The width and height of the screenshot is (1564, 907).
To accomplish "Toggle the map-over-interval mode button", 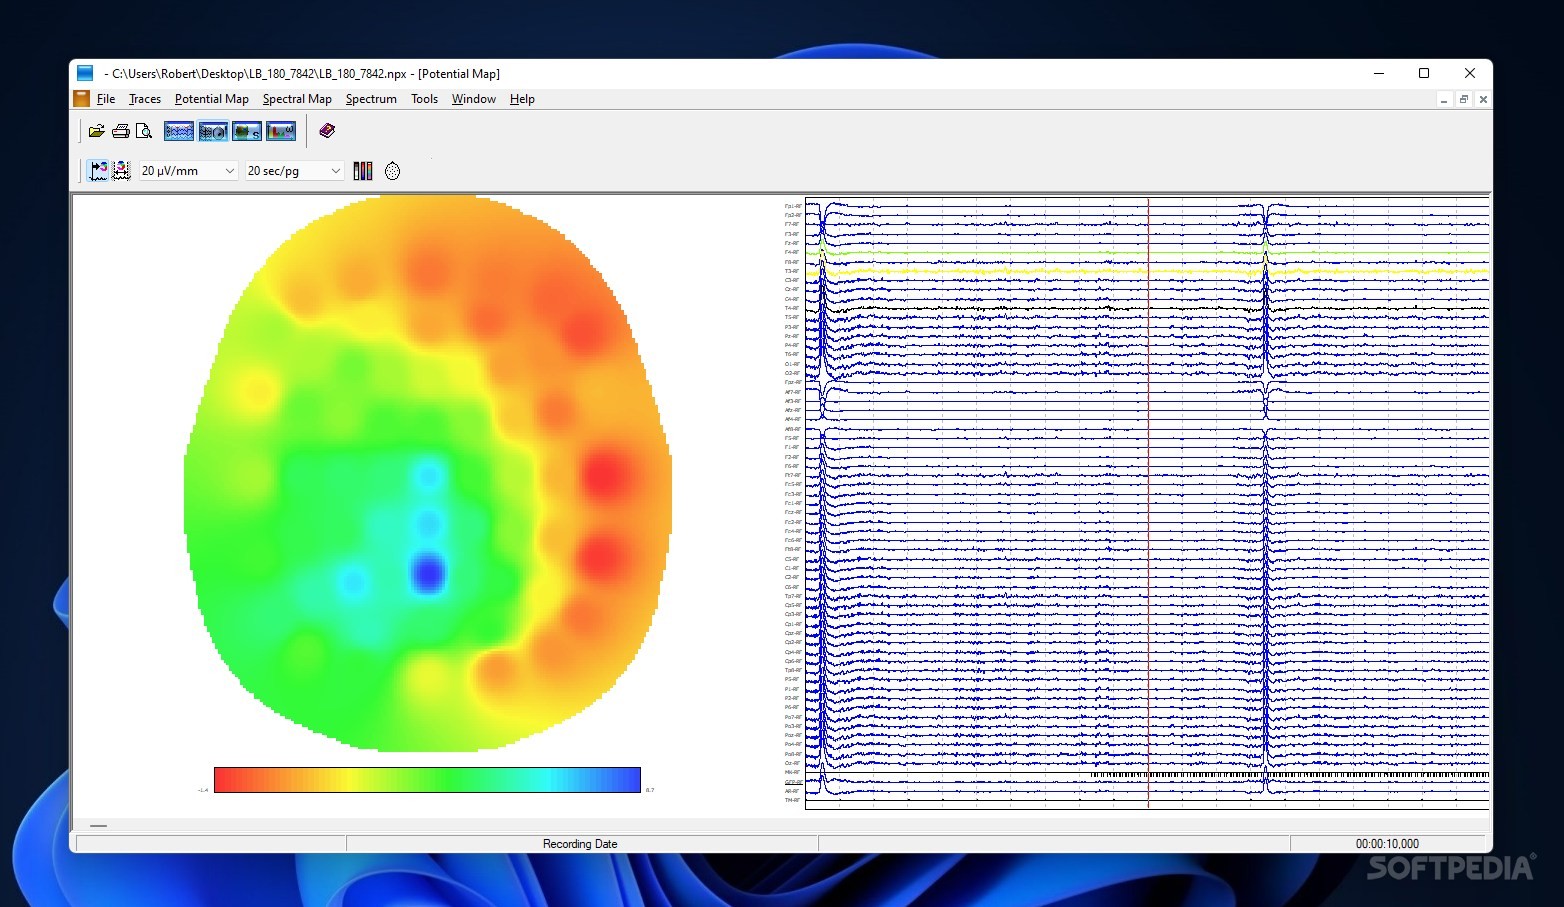I will click(121, 171).
